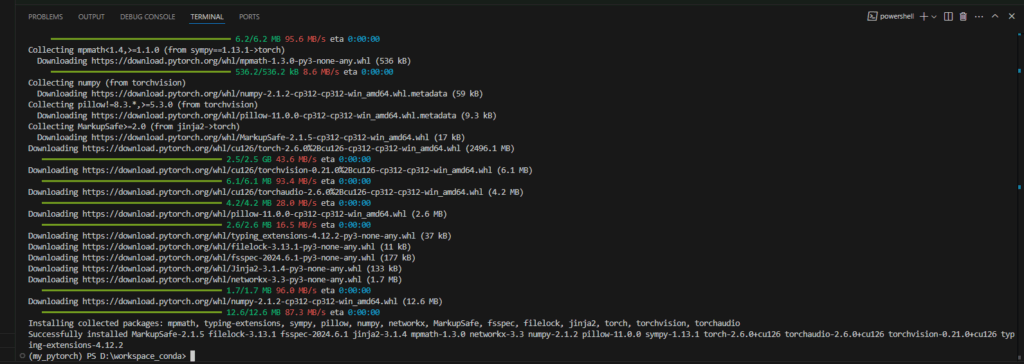Switch to the PORTS tab
The height and width of the screenshot is (364, 1024).
(x=249, y=17)
